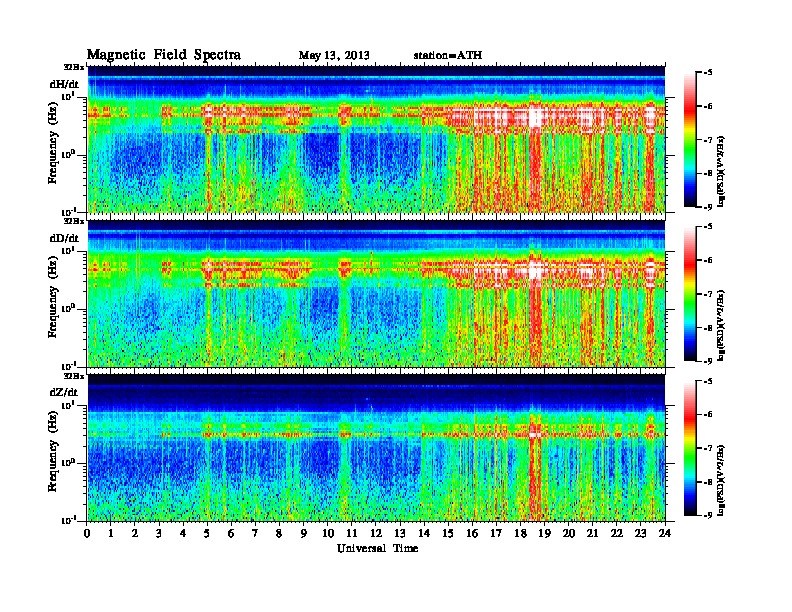Click the color bar beside dH/dt panel

pos(690,139)
